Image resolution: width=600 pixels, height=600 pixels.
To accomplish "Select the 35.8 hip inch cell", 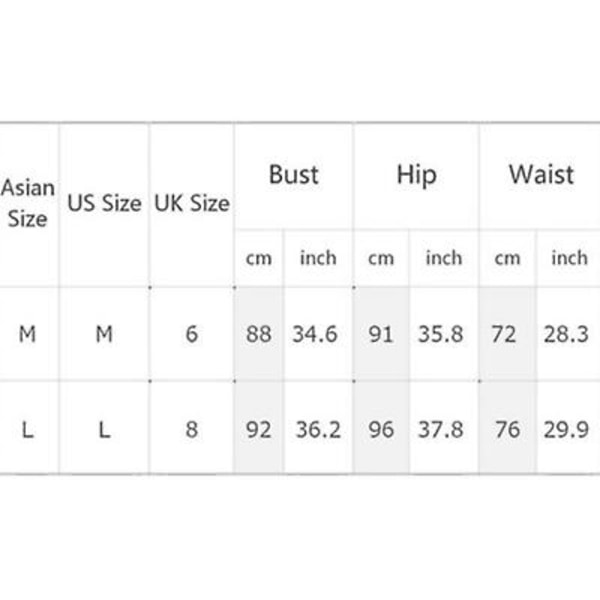I will point(443,334).
